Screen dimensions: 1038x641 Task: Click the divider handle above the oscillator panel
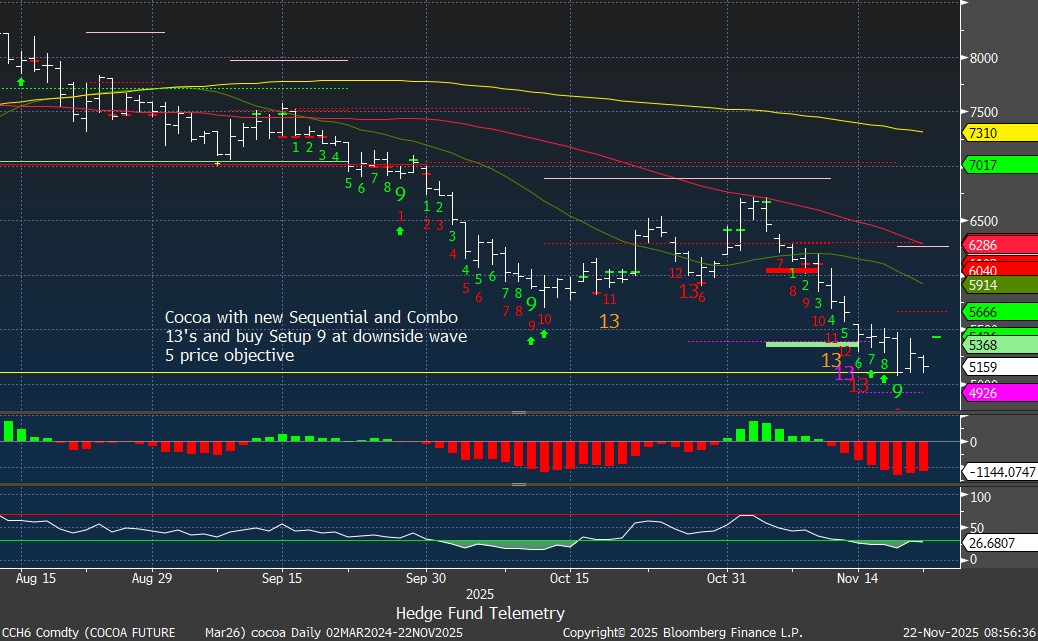coord(519,484)
